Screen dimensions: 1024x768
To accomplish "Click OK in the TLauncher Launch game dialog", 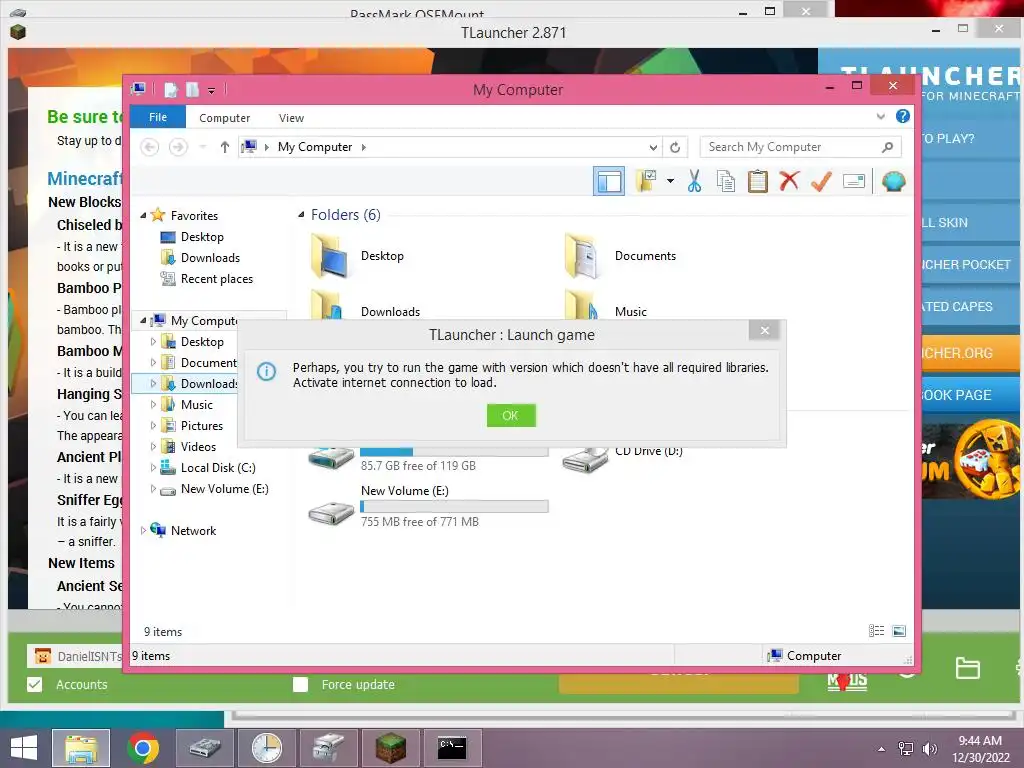I will 511,415.
